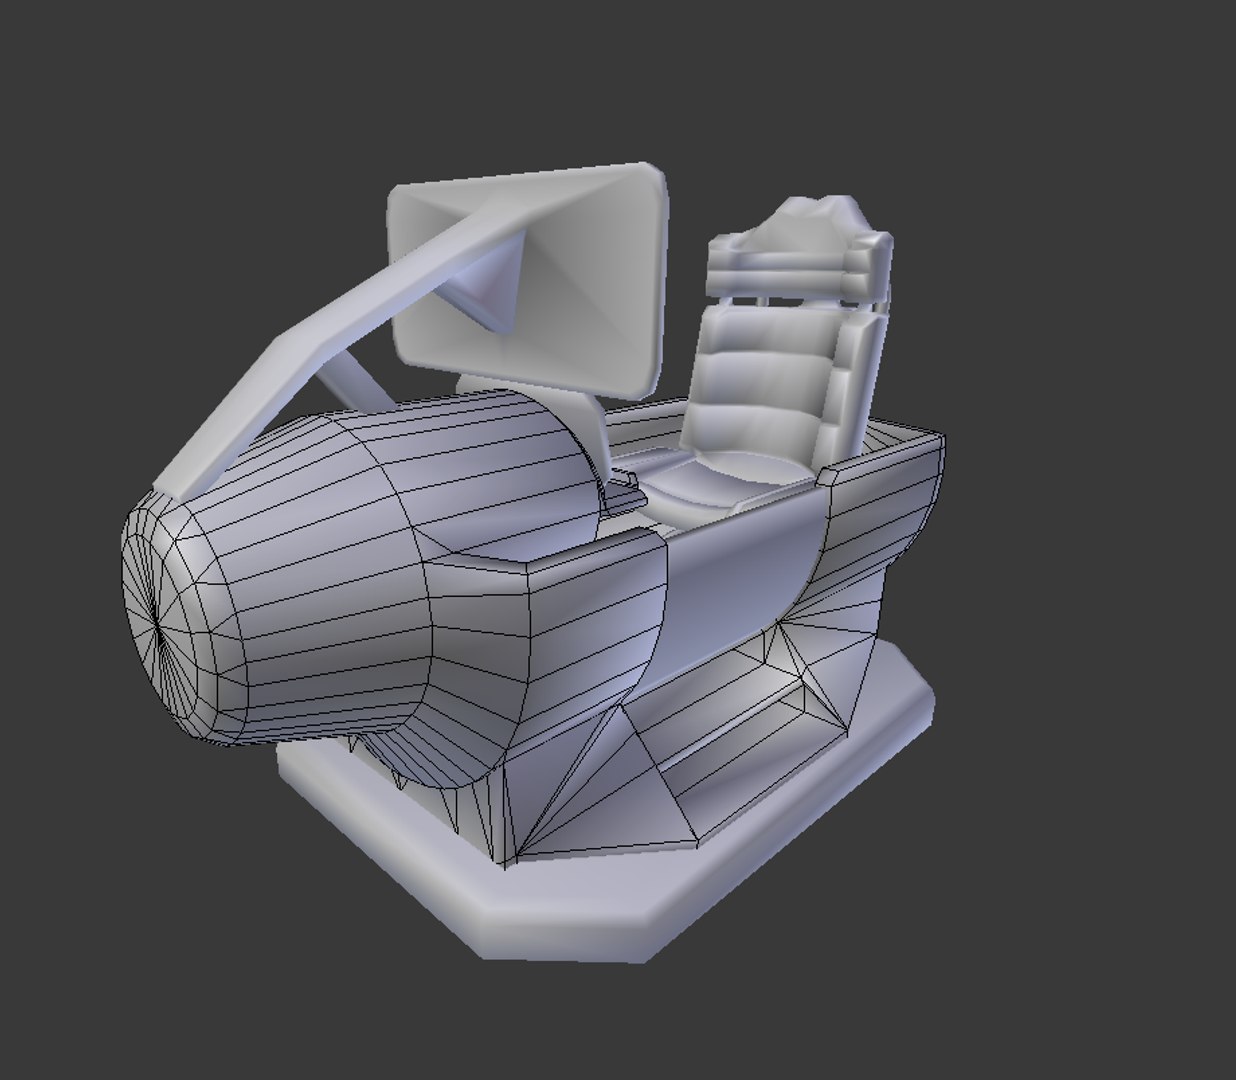Click the short lower strut under the support arm

345,385
